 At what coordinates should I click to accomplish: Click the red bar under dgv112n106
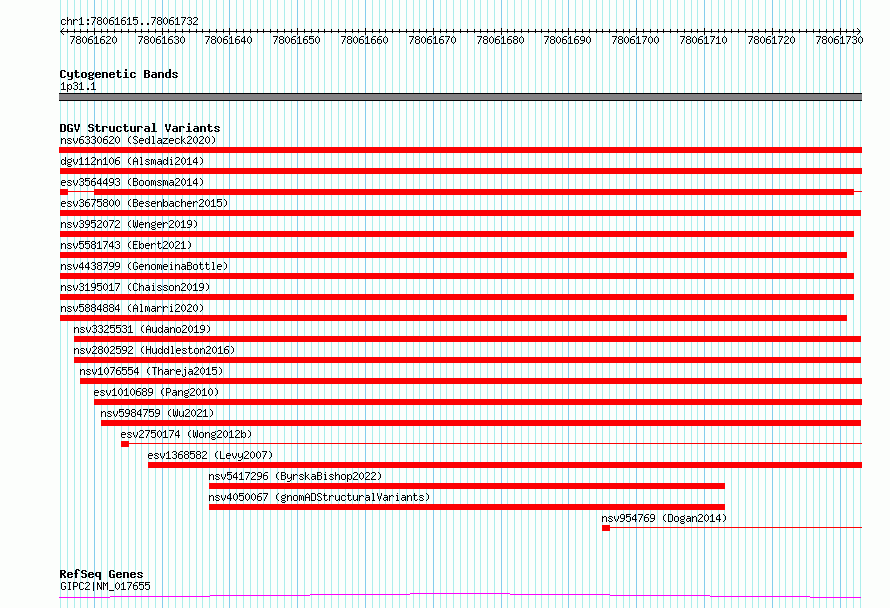point(460,171)
